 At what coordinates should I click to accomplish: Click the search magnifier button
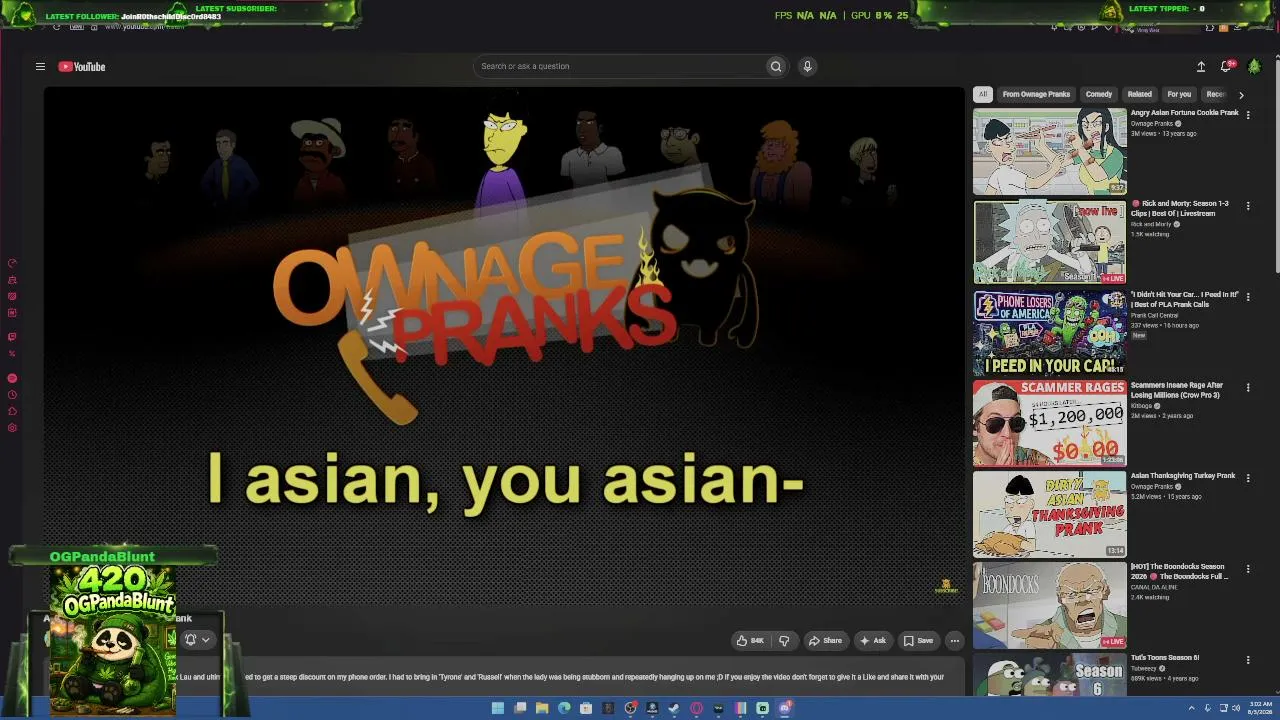tap(775, 66)
